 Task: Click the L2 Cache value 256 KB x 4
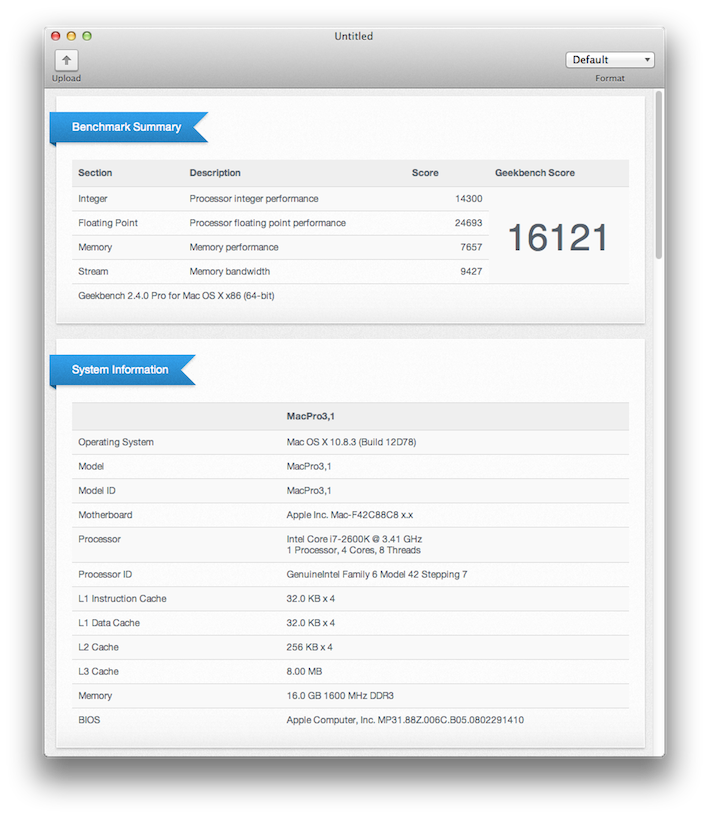point(309,647)
